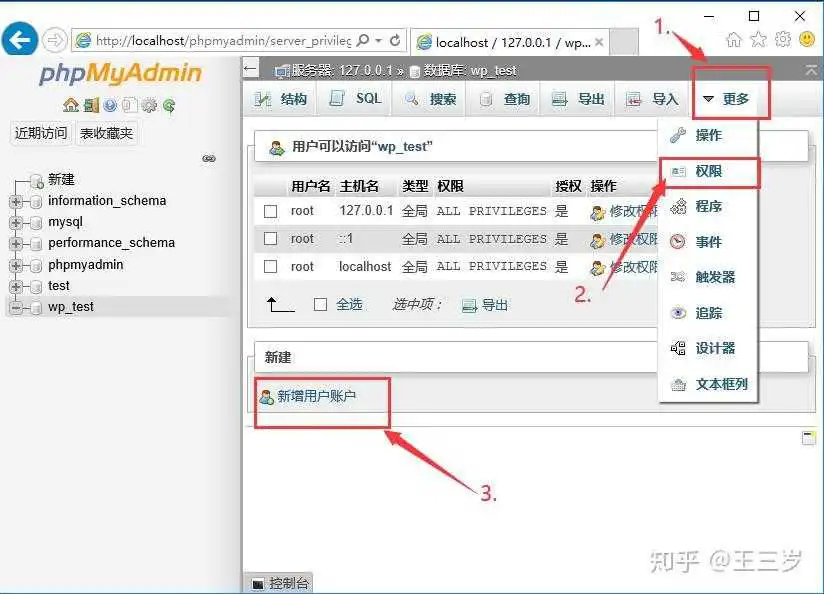This screenshot has width=824, height=594.
Task: Click the phpMyAdmin logo
Action: [120, 74]
